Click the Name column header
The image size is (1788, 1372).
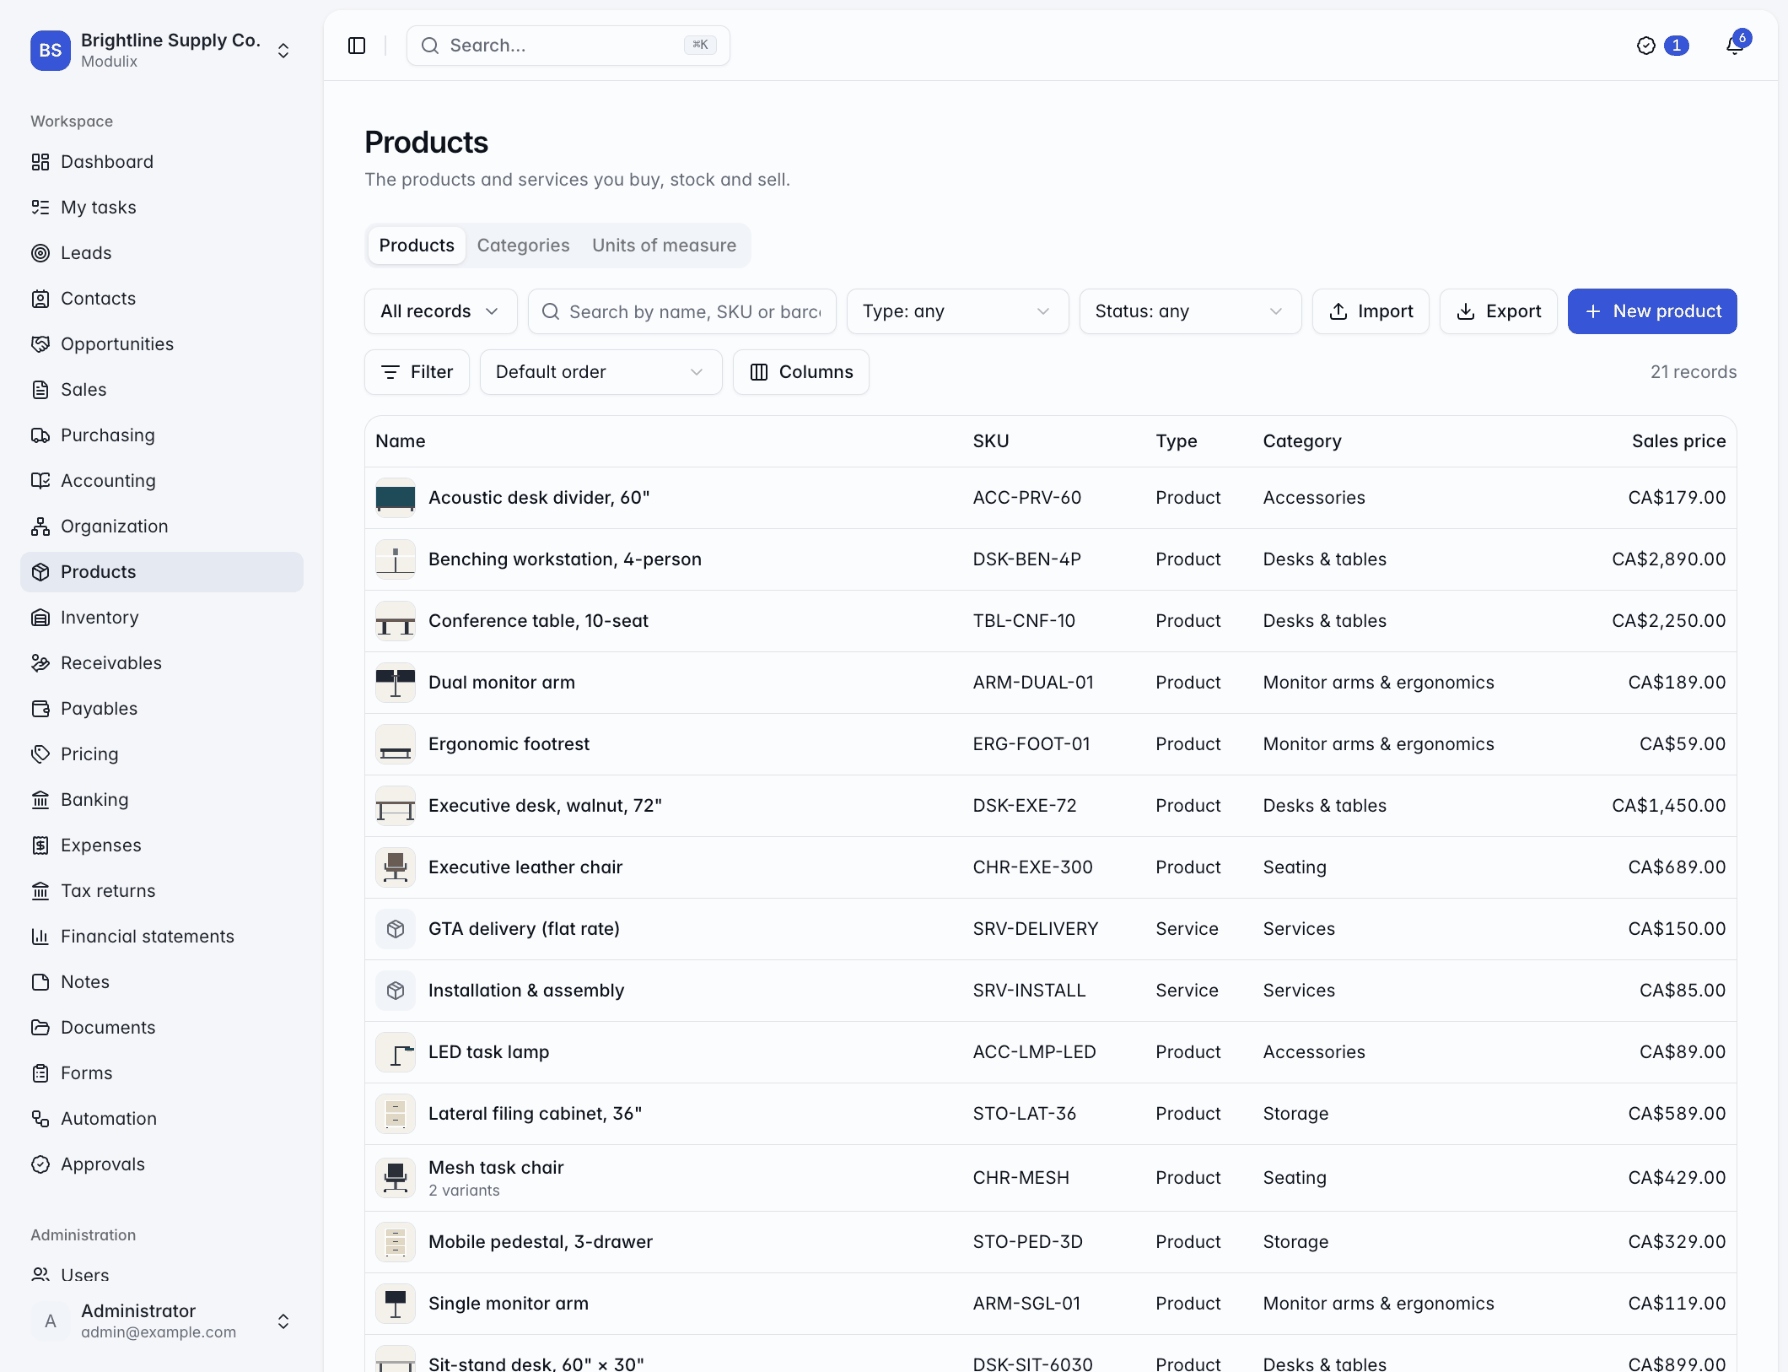click(400, 441)
